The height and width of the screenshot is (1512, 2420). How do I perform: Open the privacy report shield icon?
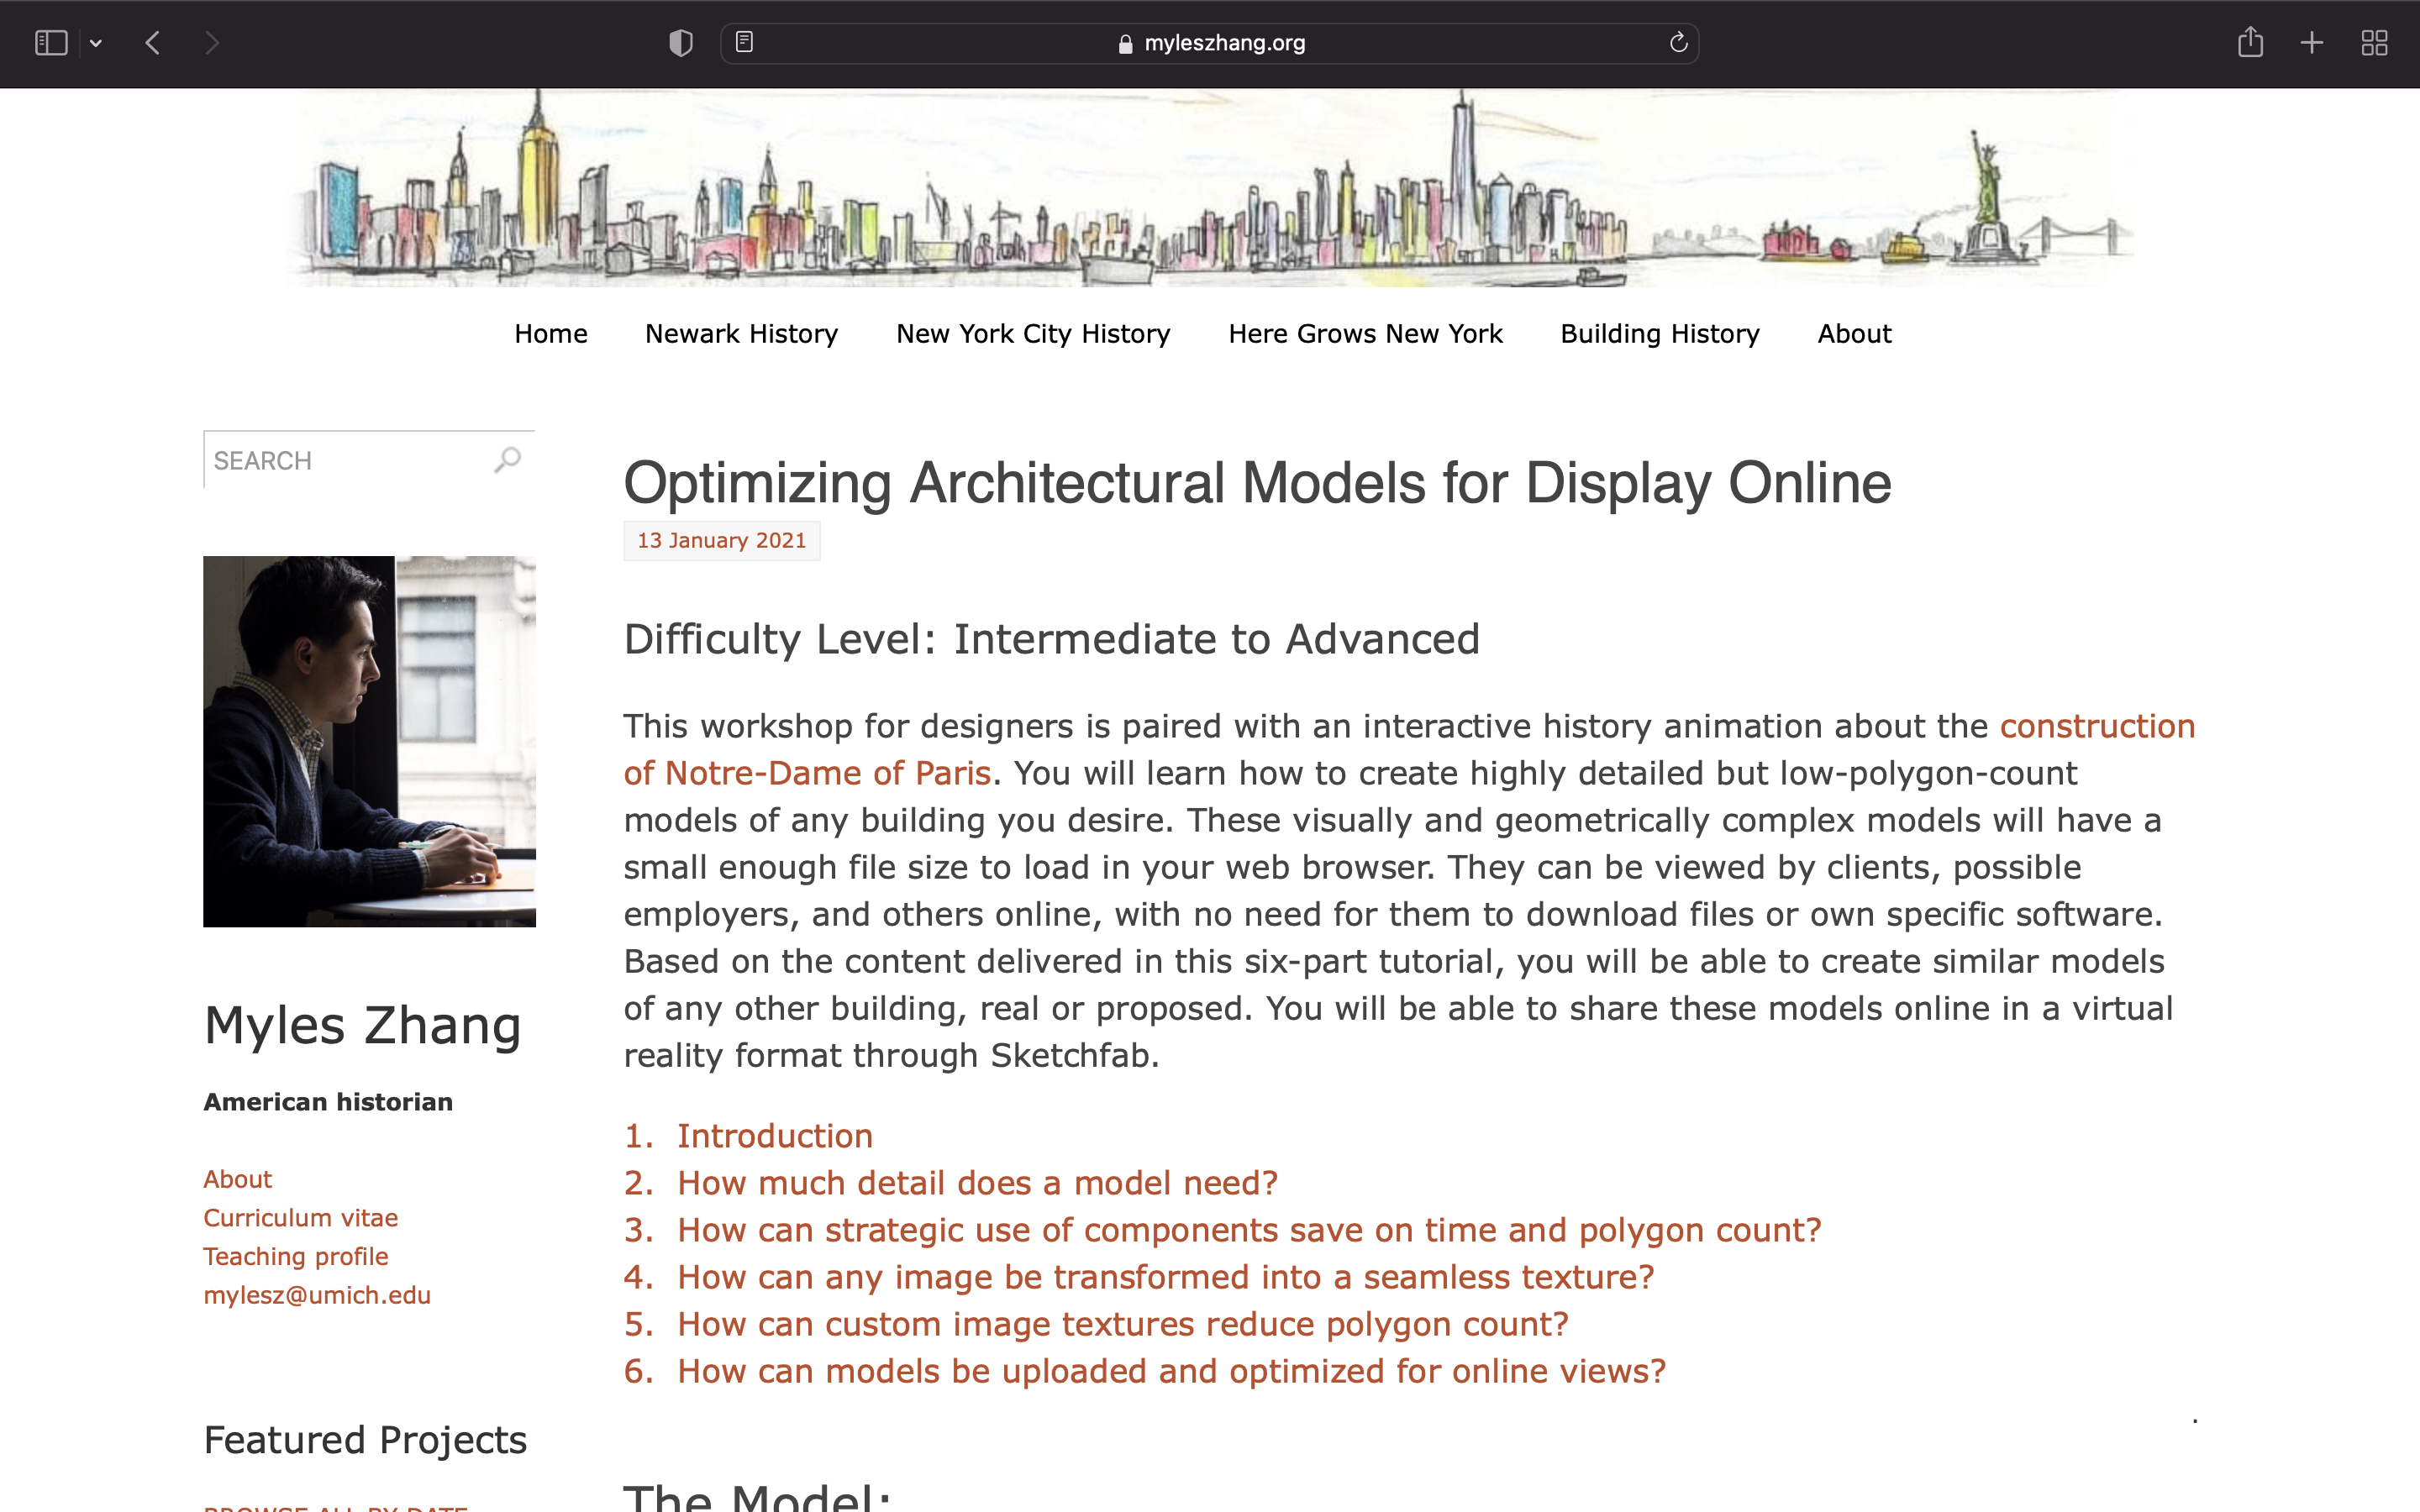click(x=680, y=43)
